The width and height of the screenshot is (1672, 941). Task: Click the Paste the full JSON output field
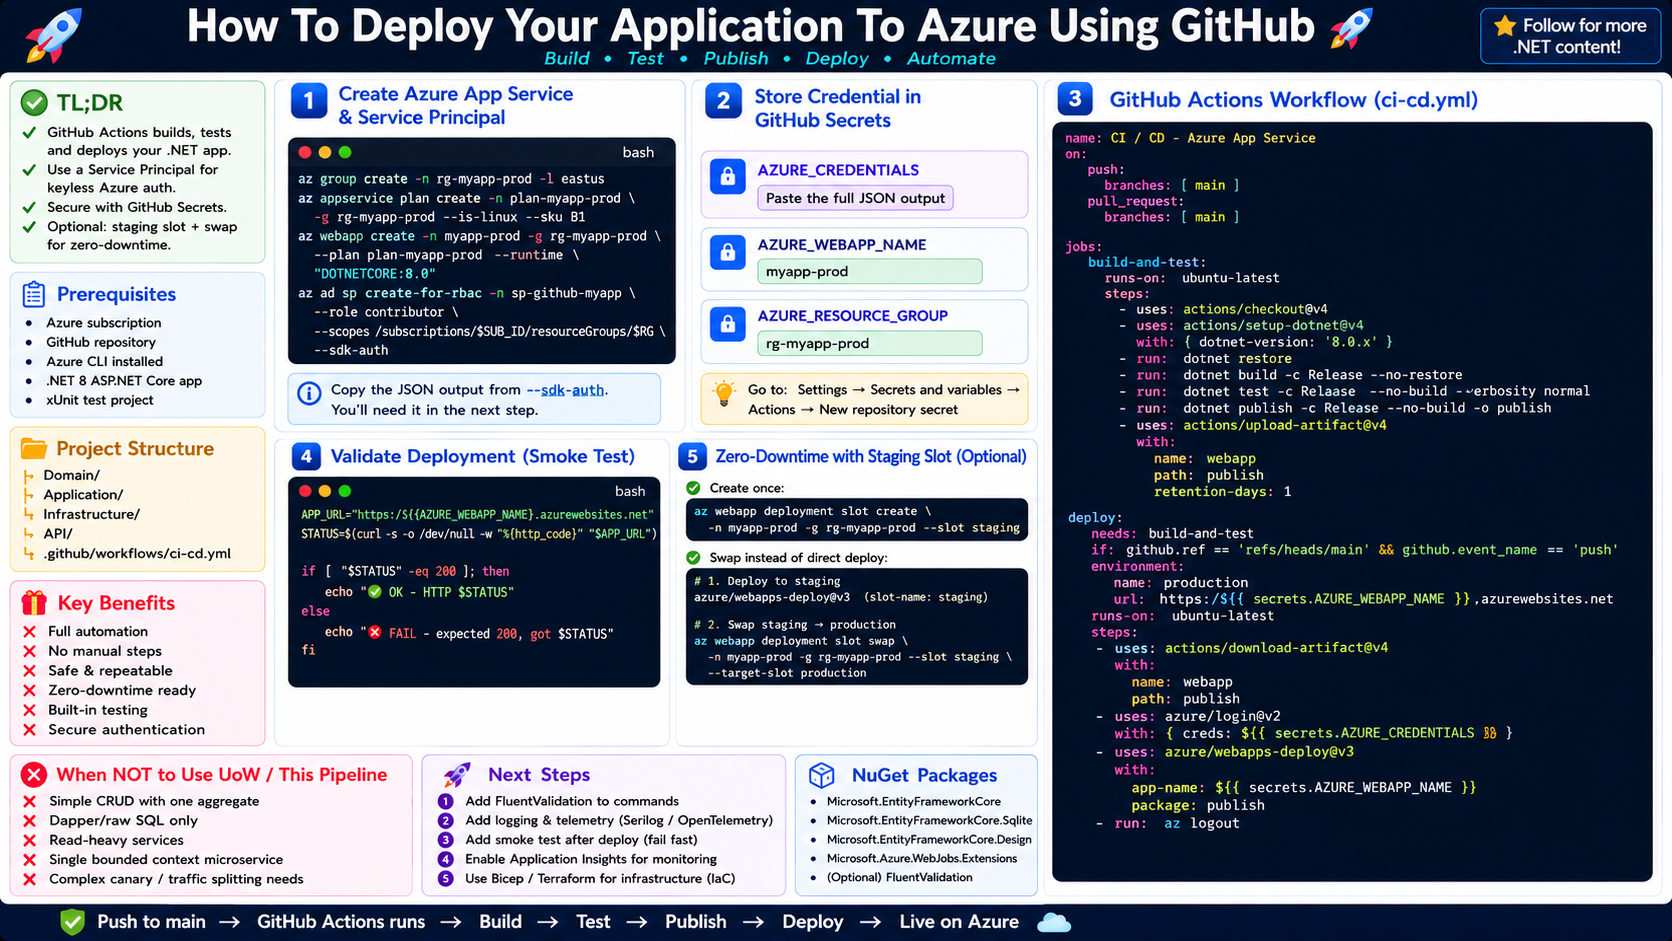point(855,198)
